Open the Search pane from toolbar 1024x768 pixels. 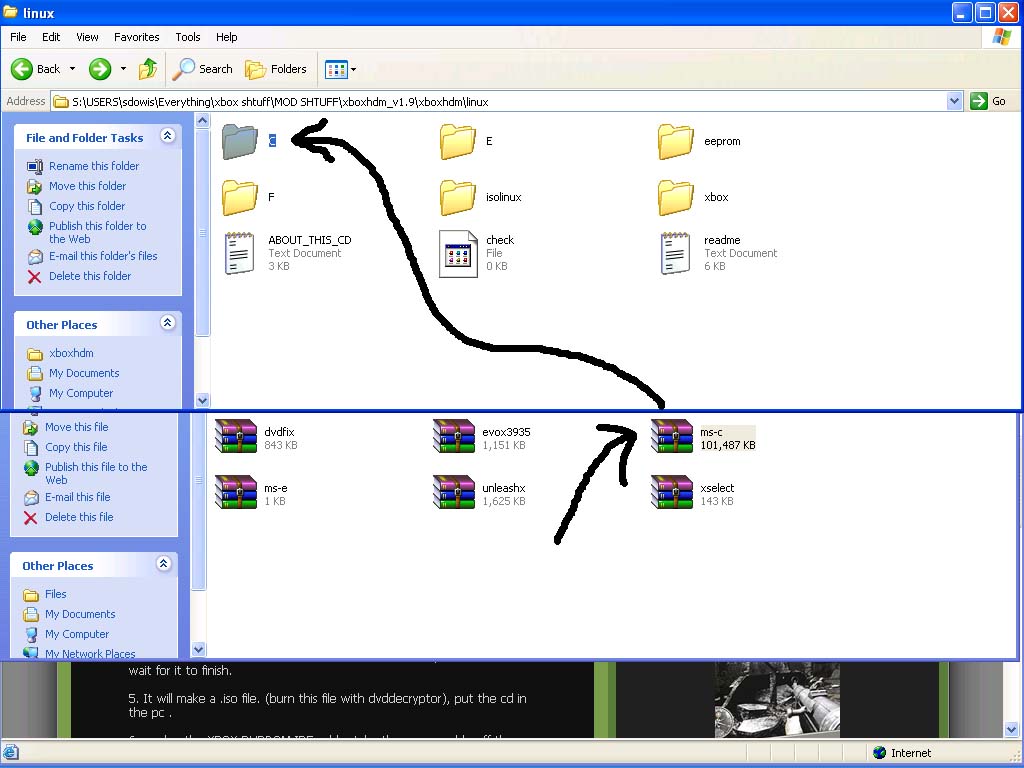[202, 69]
